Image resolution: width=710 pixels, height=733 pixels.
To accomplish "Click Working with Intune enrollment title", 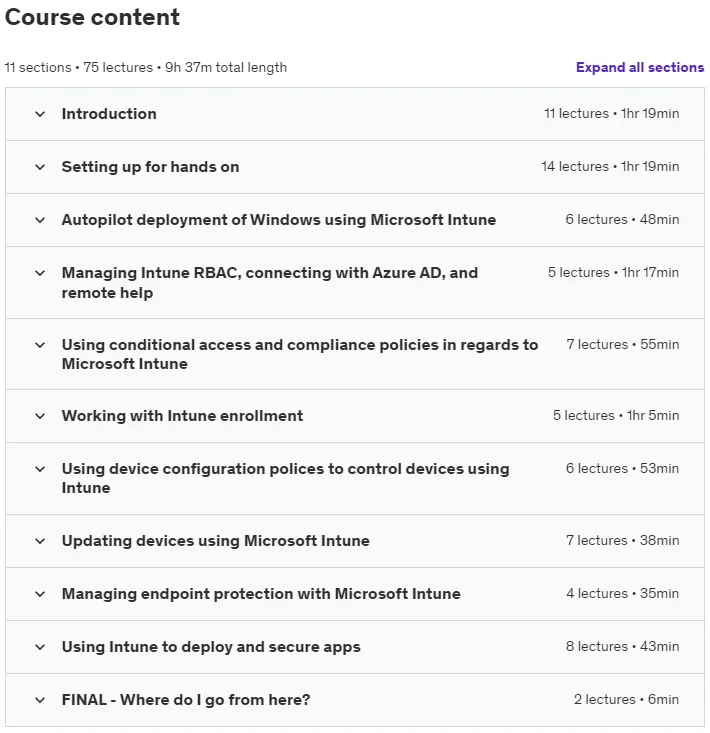I will tap(182, 416).
